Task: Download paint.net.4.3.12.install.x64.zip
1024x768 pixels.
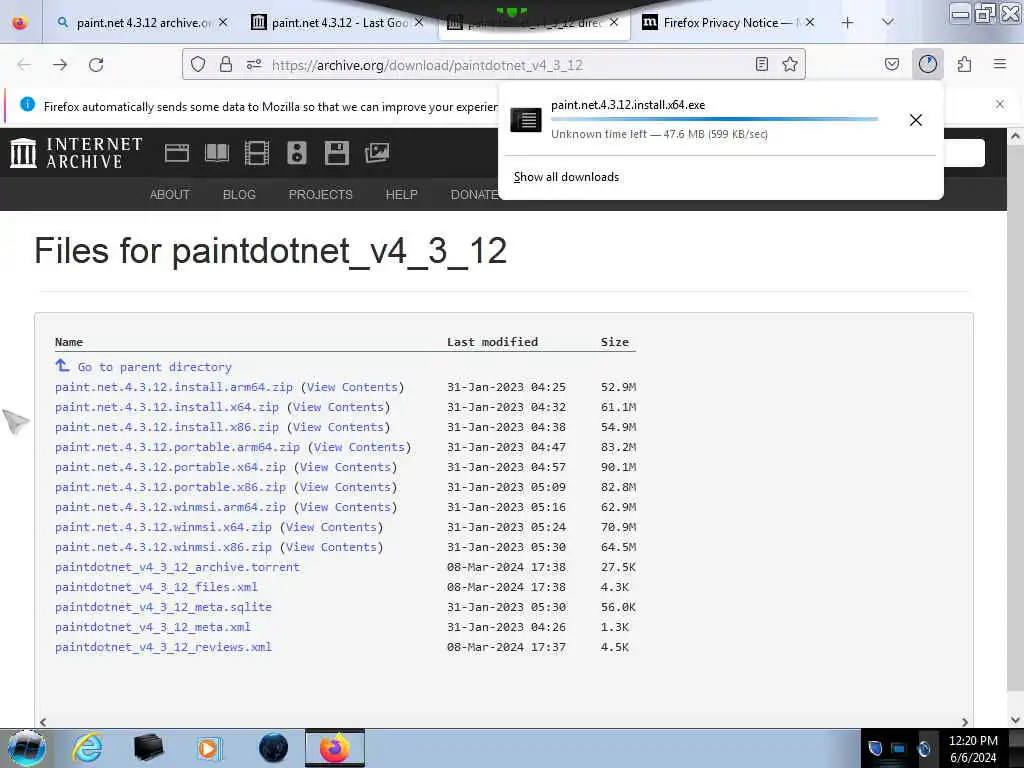Action: coord(167,407)
